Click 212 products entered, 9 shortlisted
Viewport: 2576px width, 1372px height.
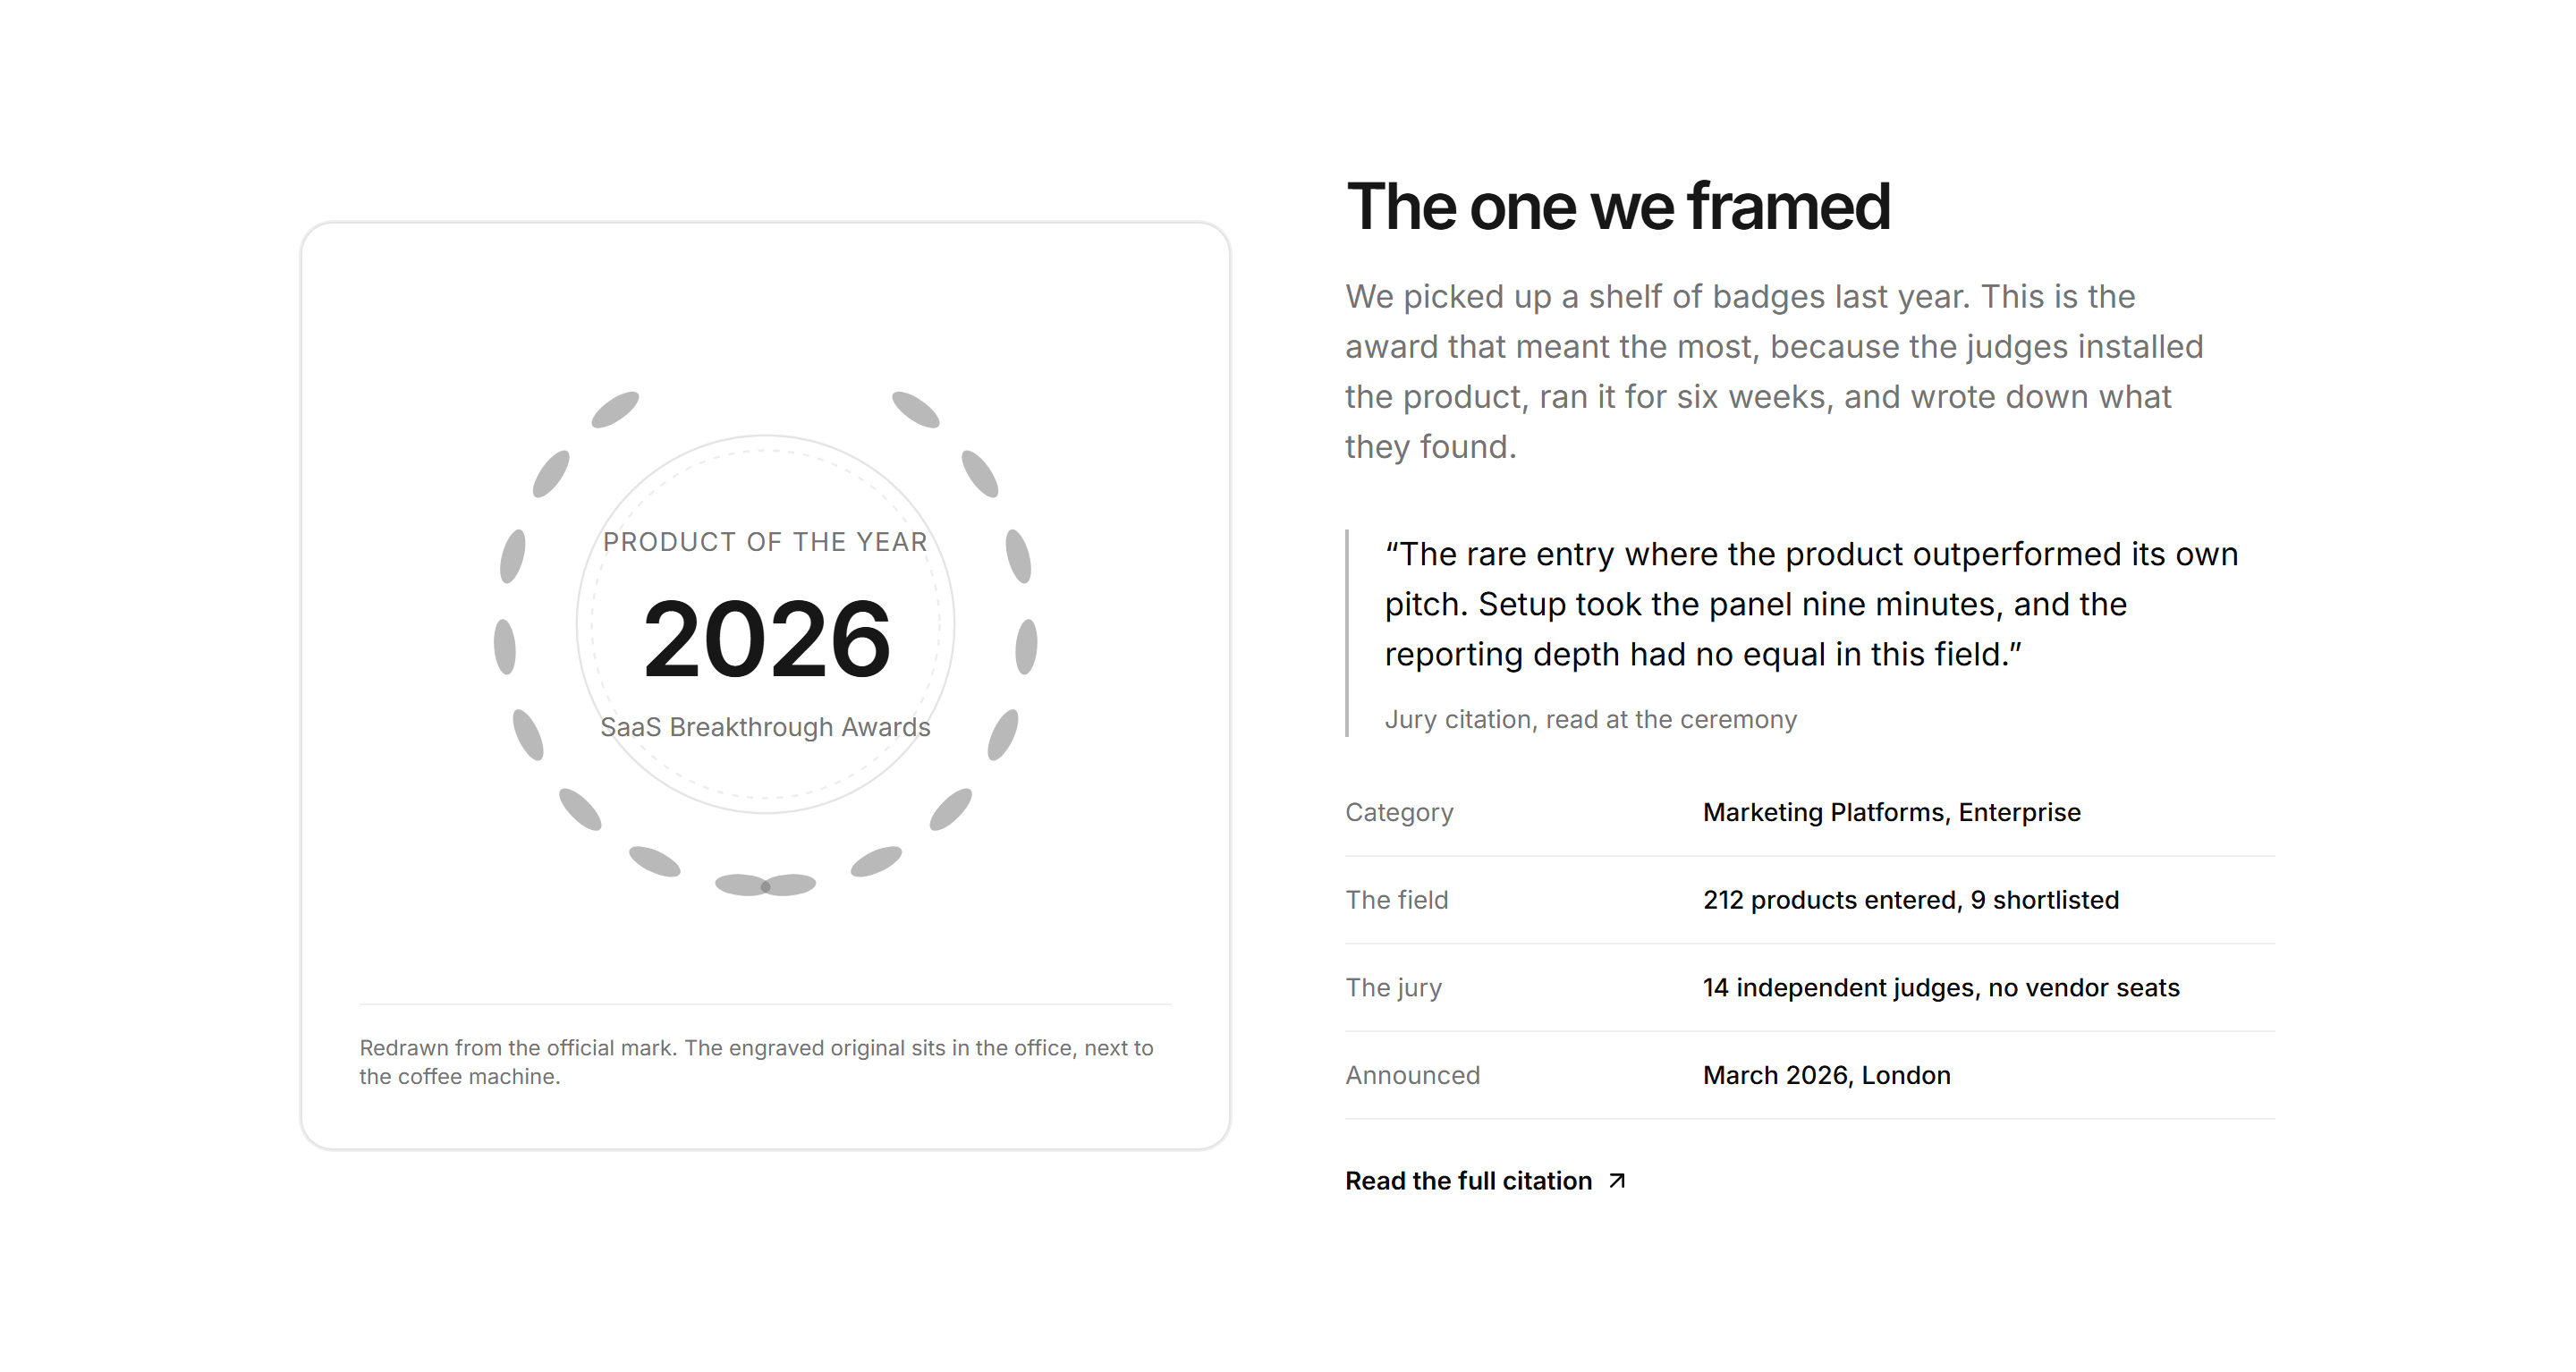pos(1911,900)
